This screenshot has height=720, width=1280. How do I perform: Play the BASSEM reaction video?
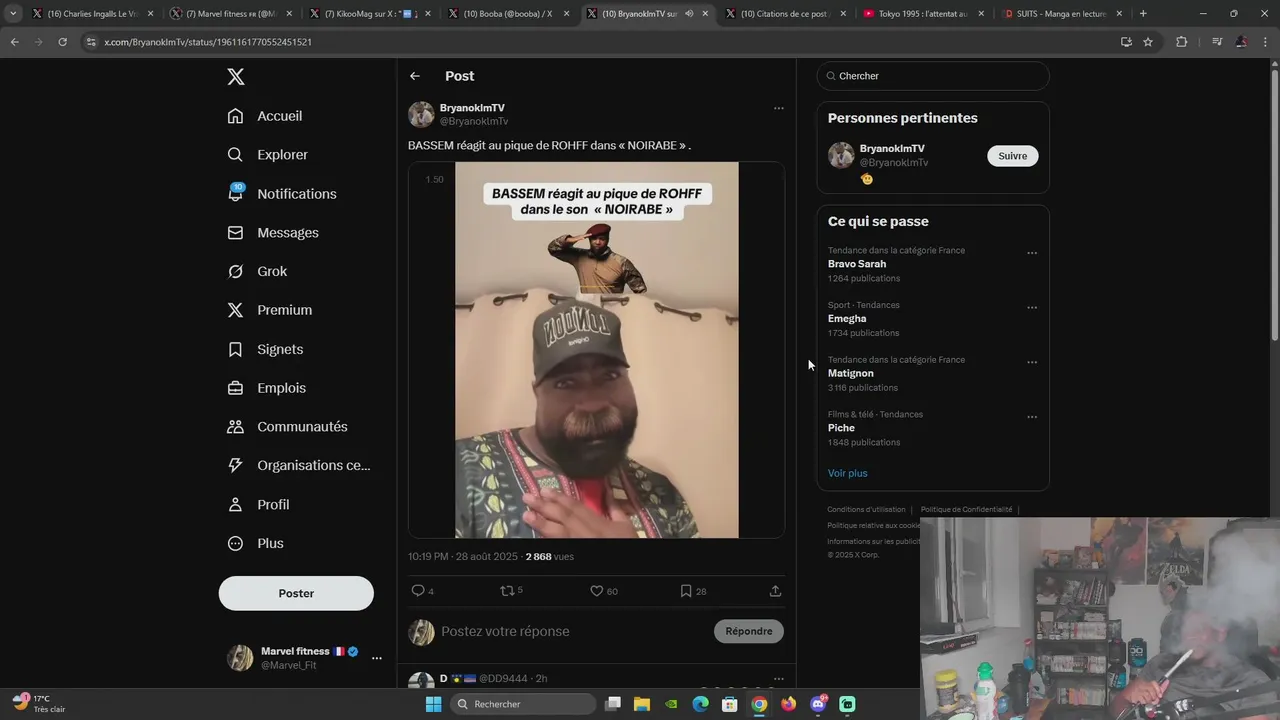[597, 350]
